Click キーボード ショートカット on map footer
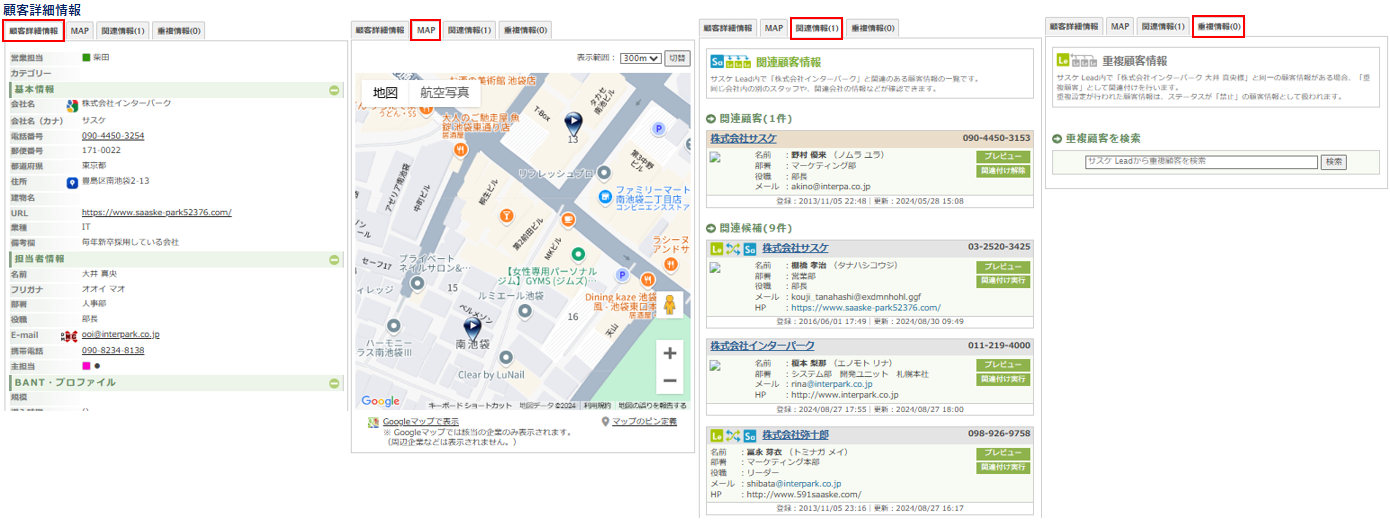This screenshot has width=1390, height=525. click(x=470, y=406)
